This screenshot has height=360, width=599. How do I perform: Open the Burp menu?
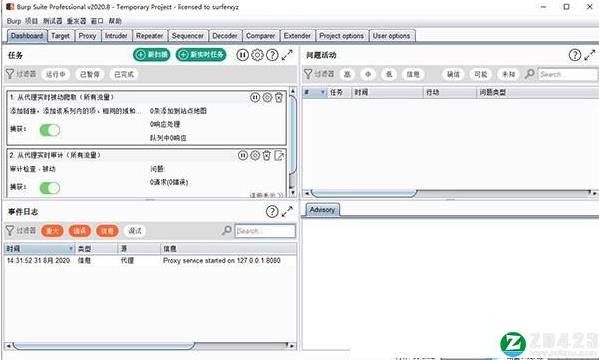14,21
